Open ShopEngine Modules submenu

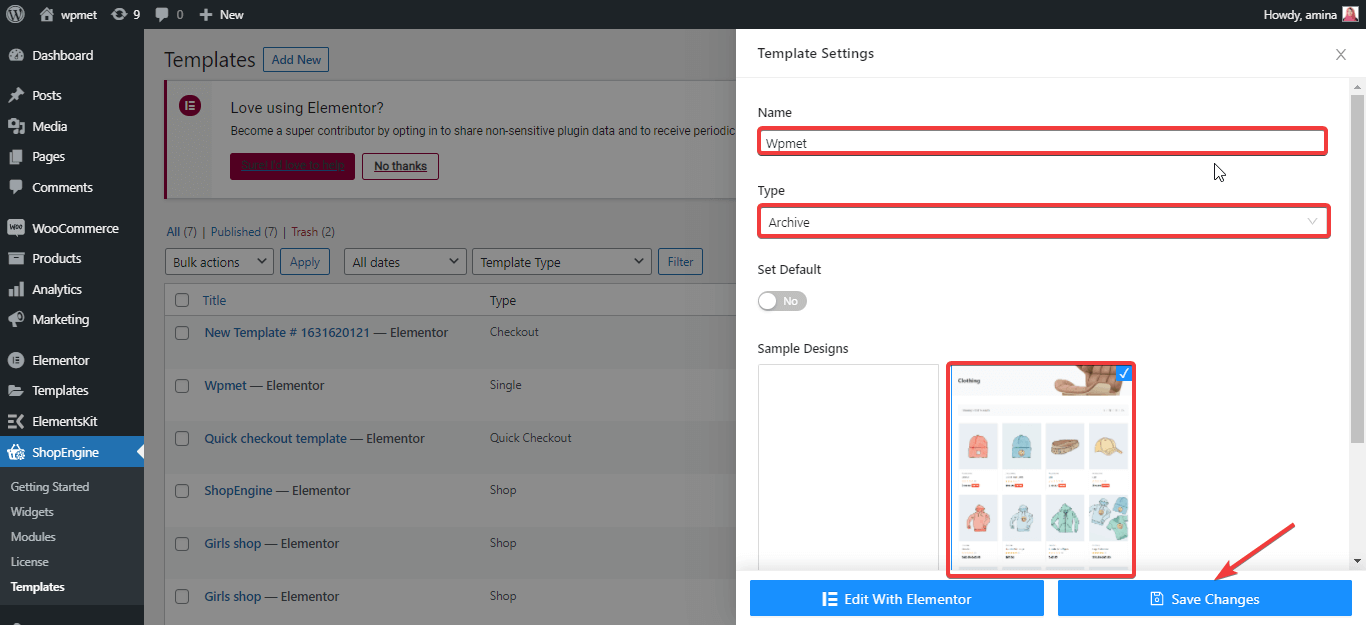[33, 536]
